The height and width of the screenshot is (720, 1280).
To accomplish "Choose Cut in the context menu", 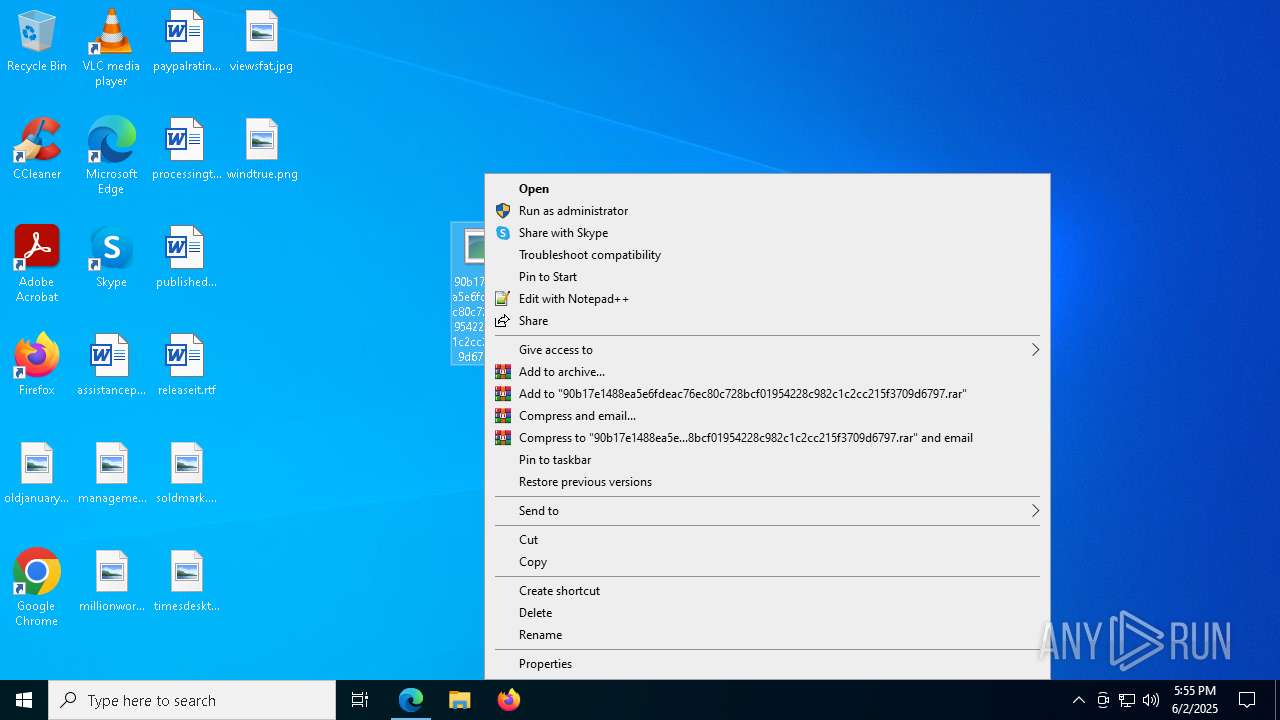I will click(x=767, y=540).
